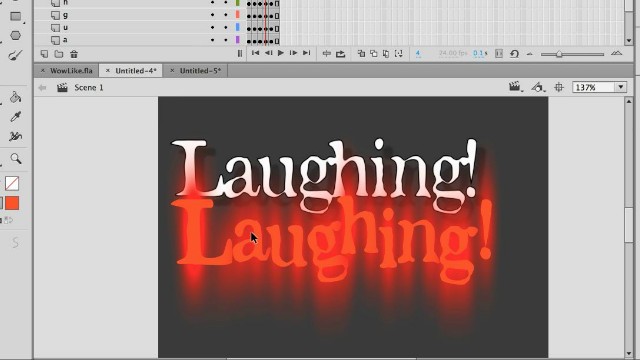Step forward one frame

(293, 53)
